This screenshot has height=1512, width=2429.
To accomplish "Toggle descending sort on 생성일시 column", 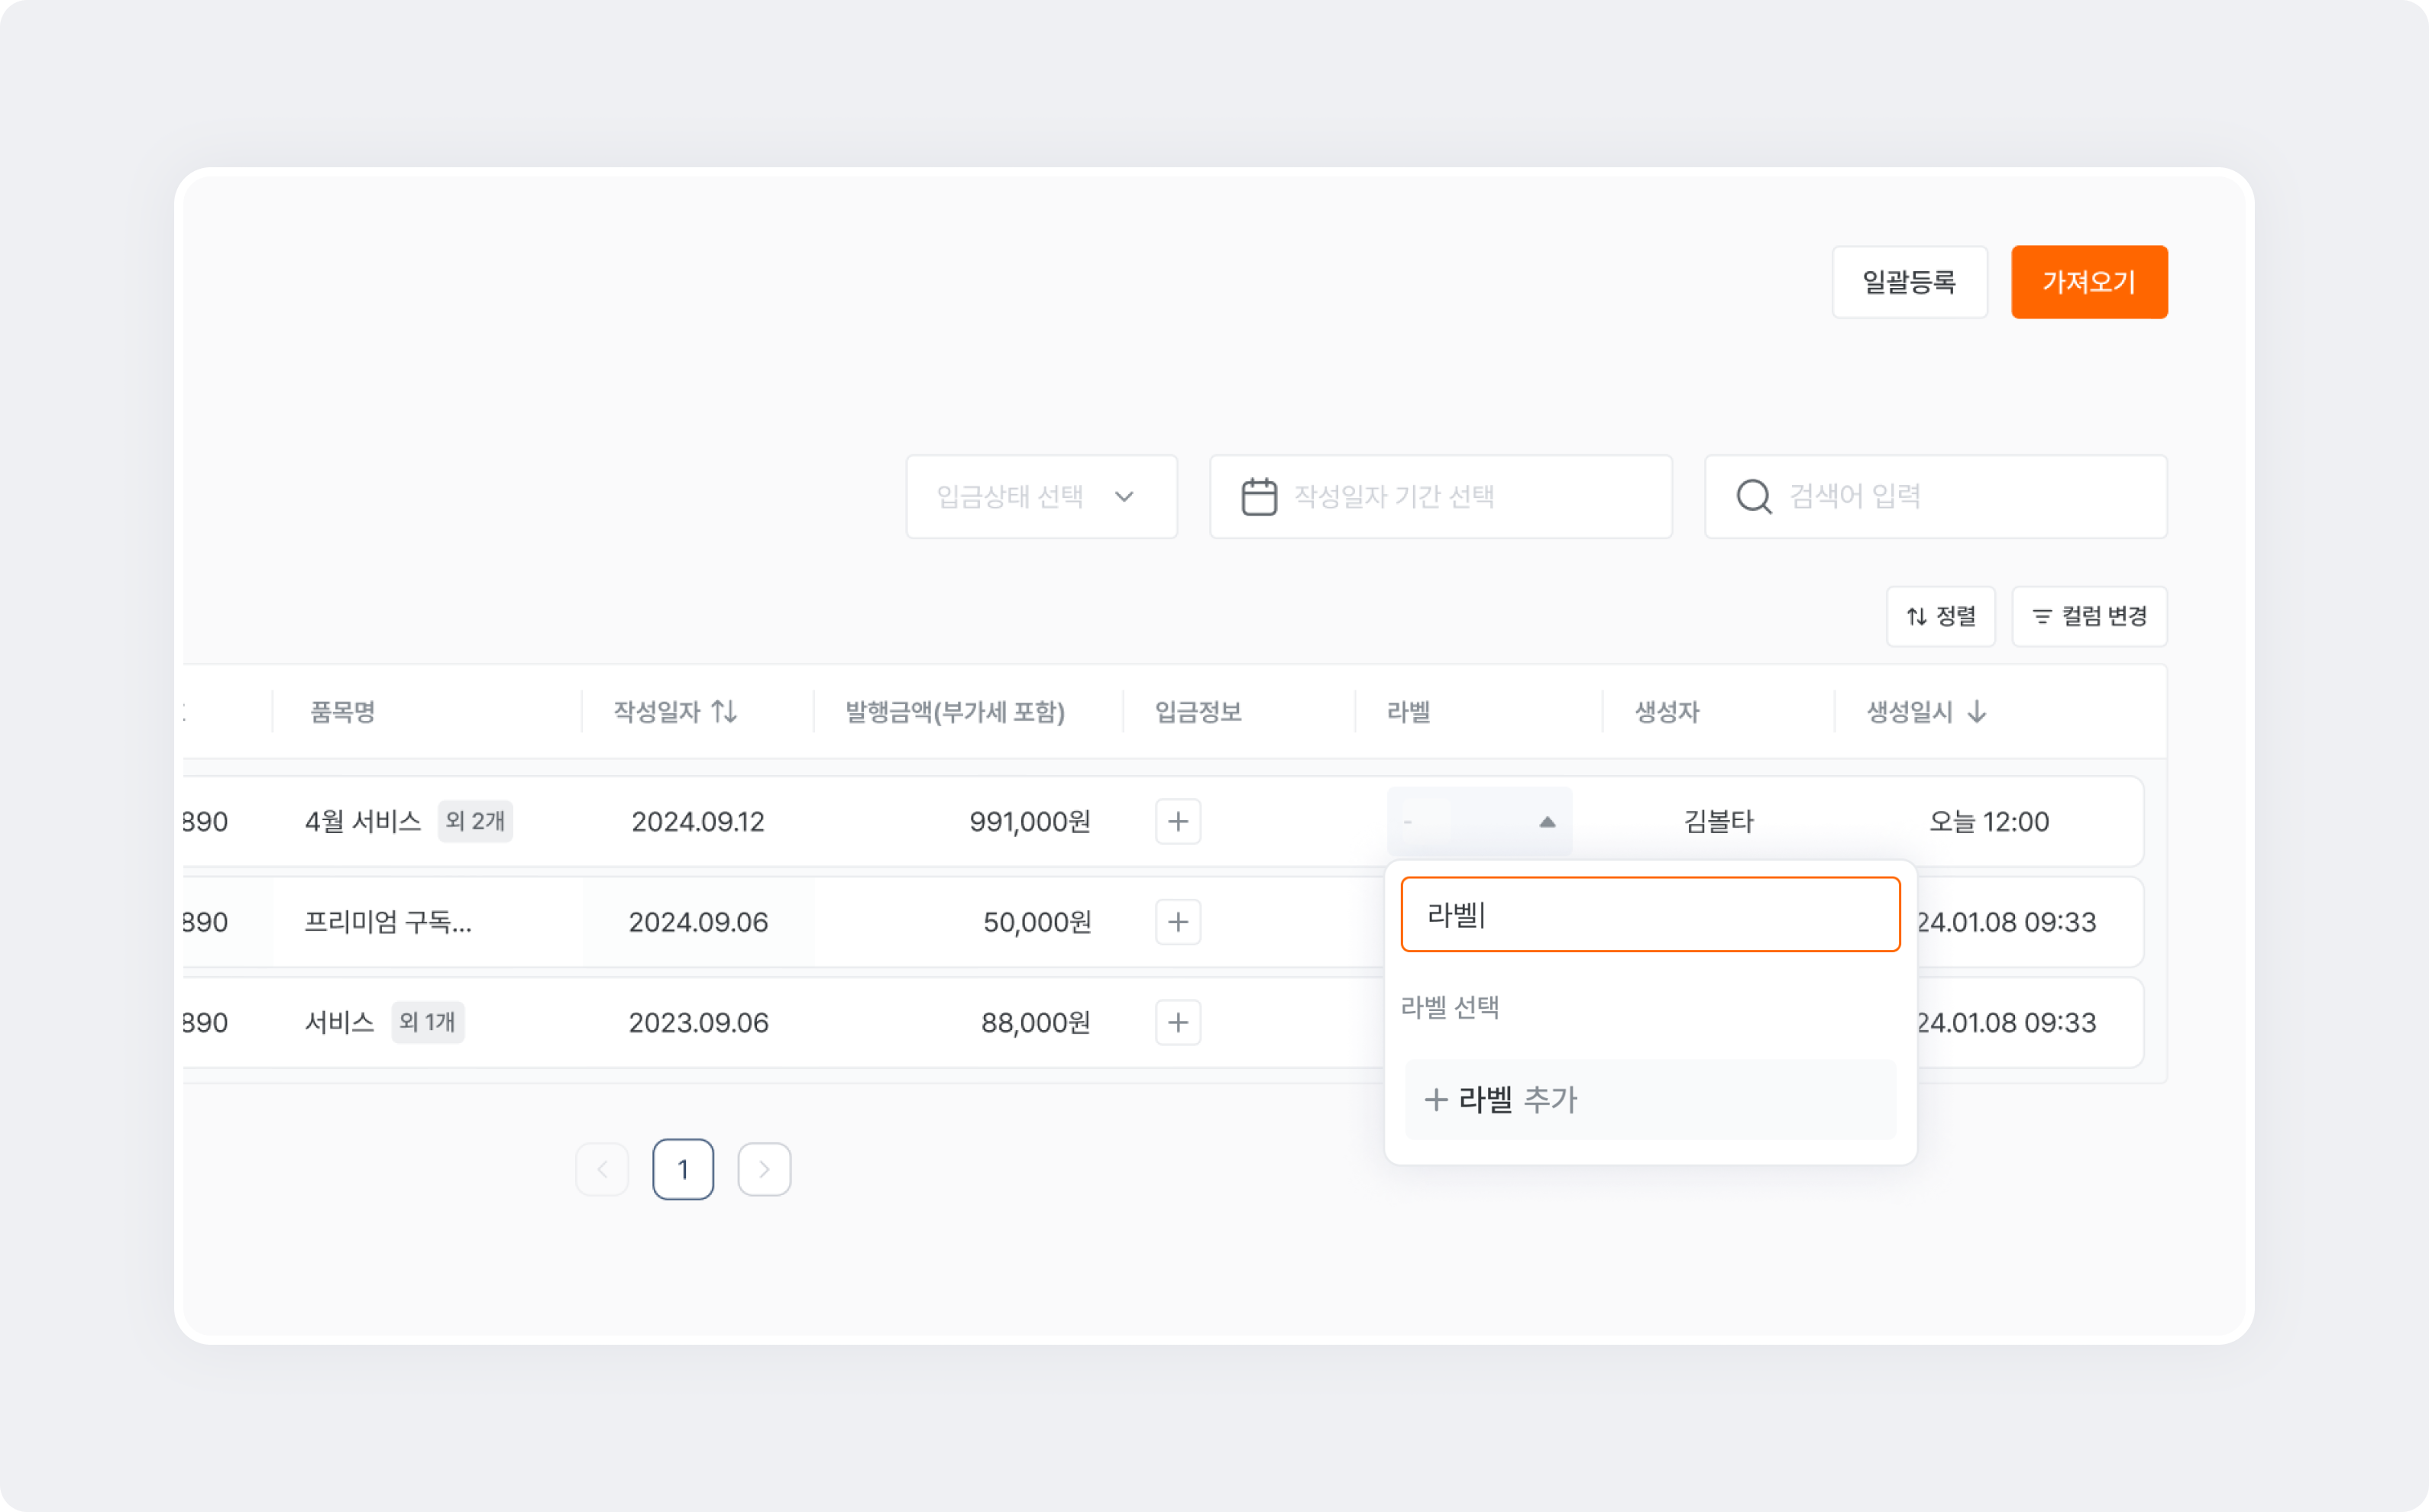I will pos(1977,711).
